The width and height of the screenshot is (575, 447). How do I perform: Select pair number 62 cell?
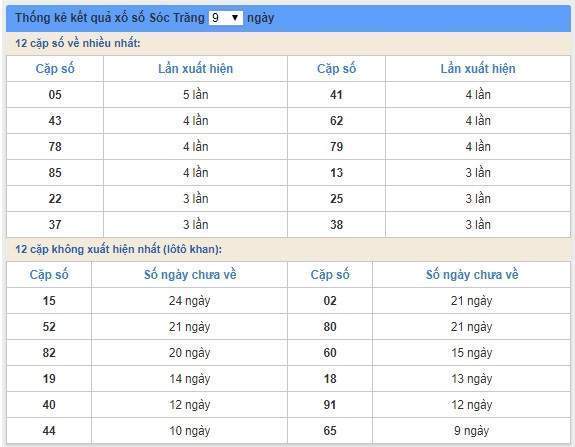click(x=336, y=121)
